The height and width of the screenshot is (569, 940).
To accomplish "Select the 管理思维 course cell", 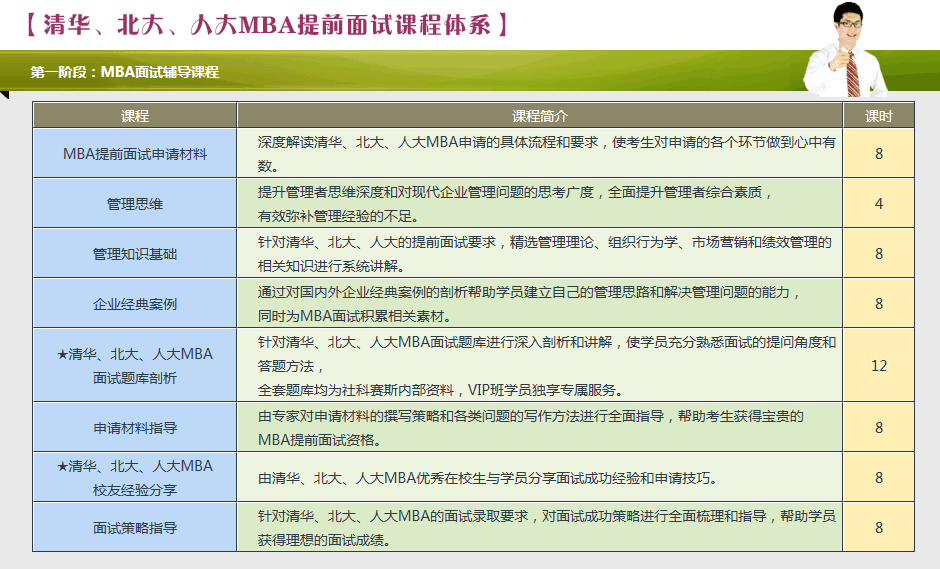I will pyautogui.click(x=135, y=204).
